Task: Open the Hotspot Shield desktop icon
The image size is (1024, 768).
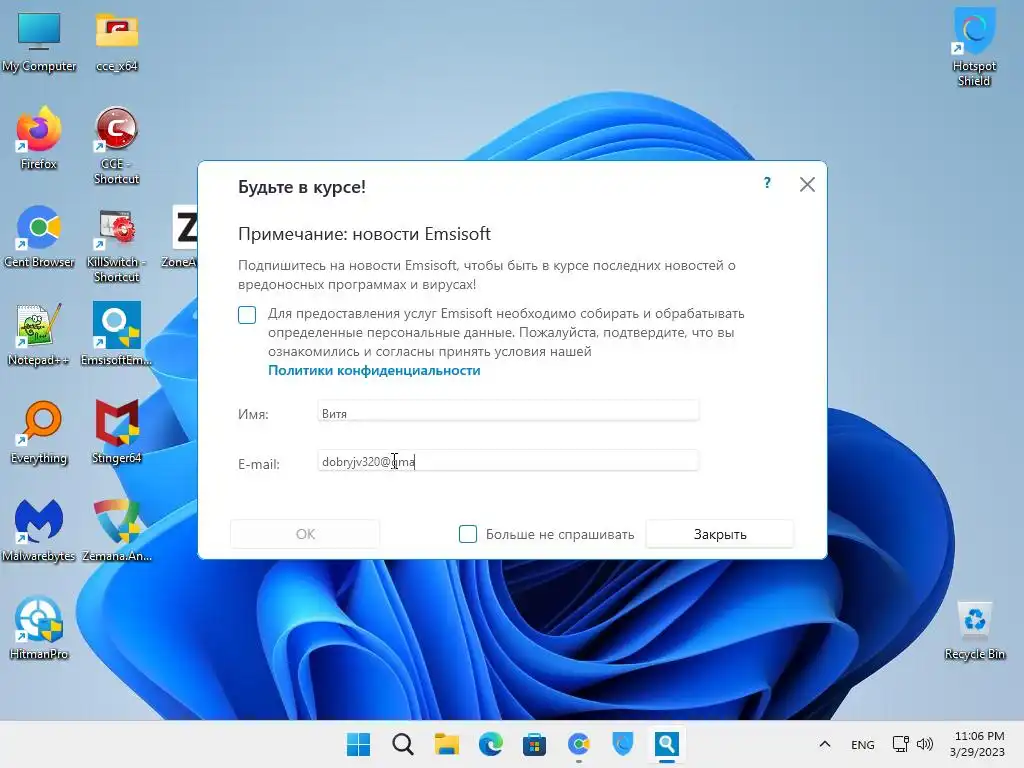Action: (974, 47)
